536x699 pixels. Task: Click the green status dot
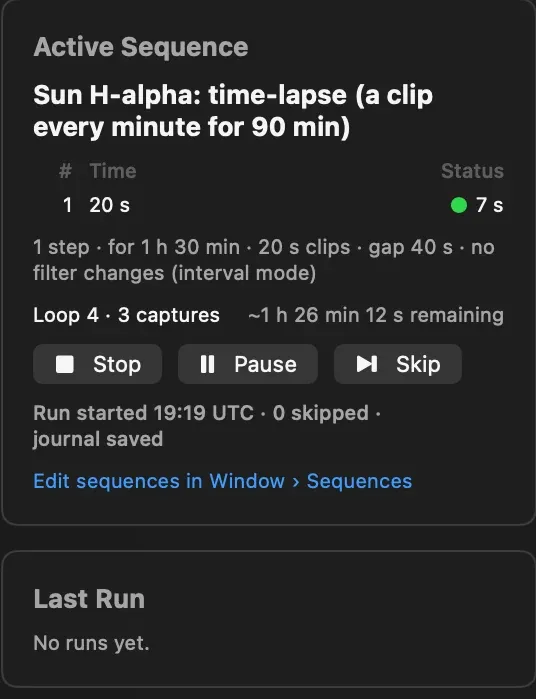coord(459,206)
